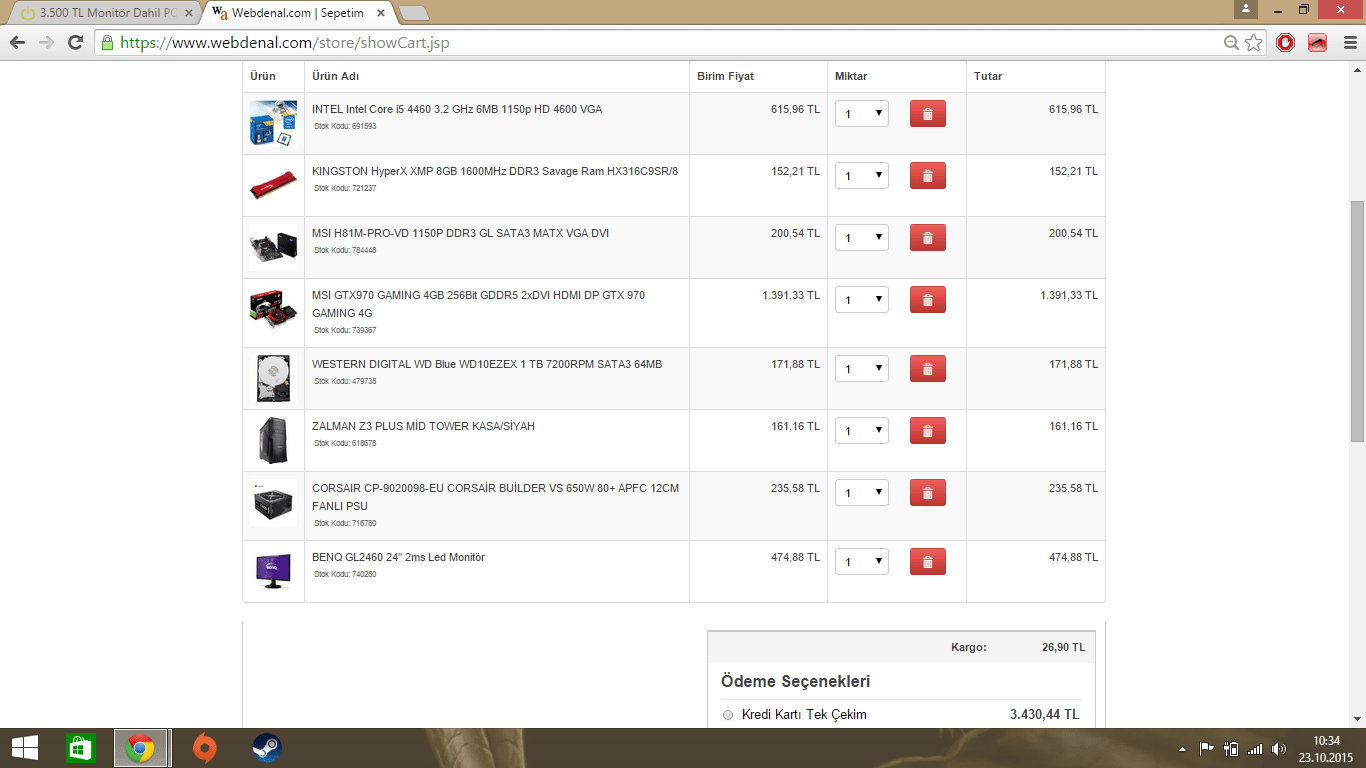
Task: Change quantity of BENQ GL2460 monitor
Action: point(862,562)
